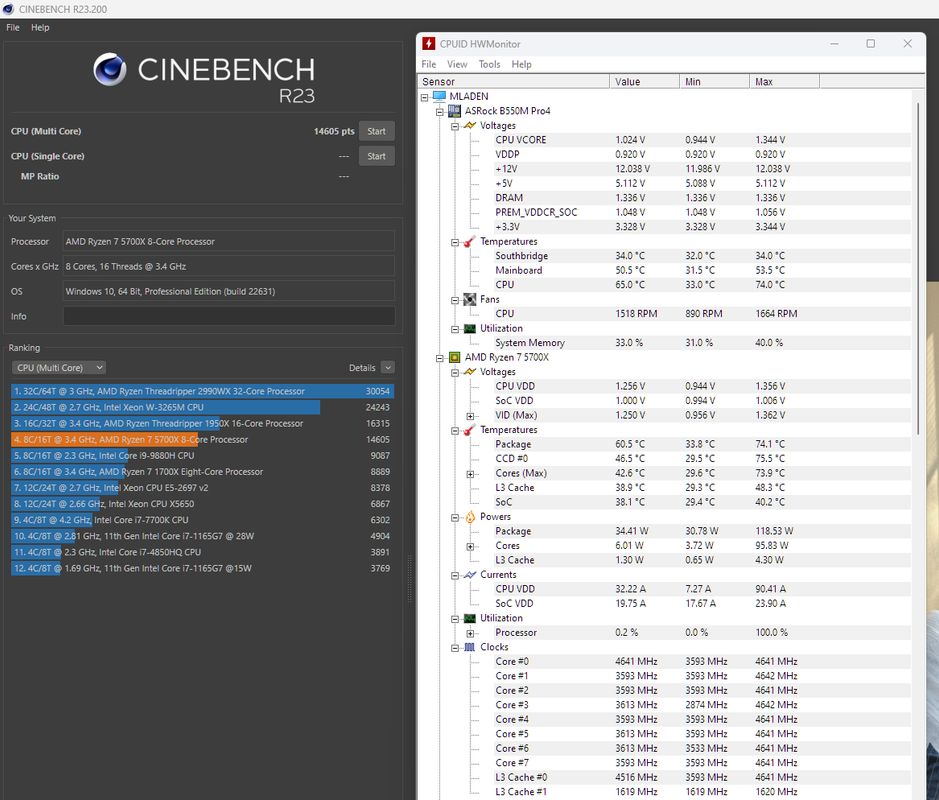Click the Sensor column header
The height and width of the screenshot is (800, 939).
[x=513, y=81]
